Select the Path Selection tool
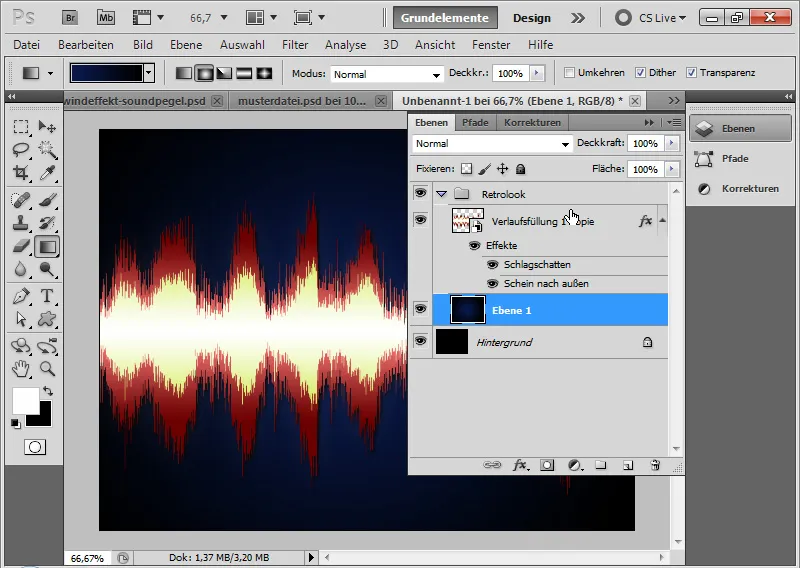Viewport: 800px width, 568px height. [x=21, y=319]
